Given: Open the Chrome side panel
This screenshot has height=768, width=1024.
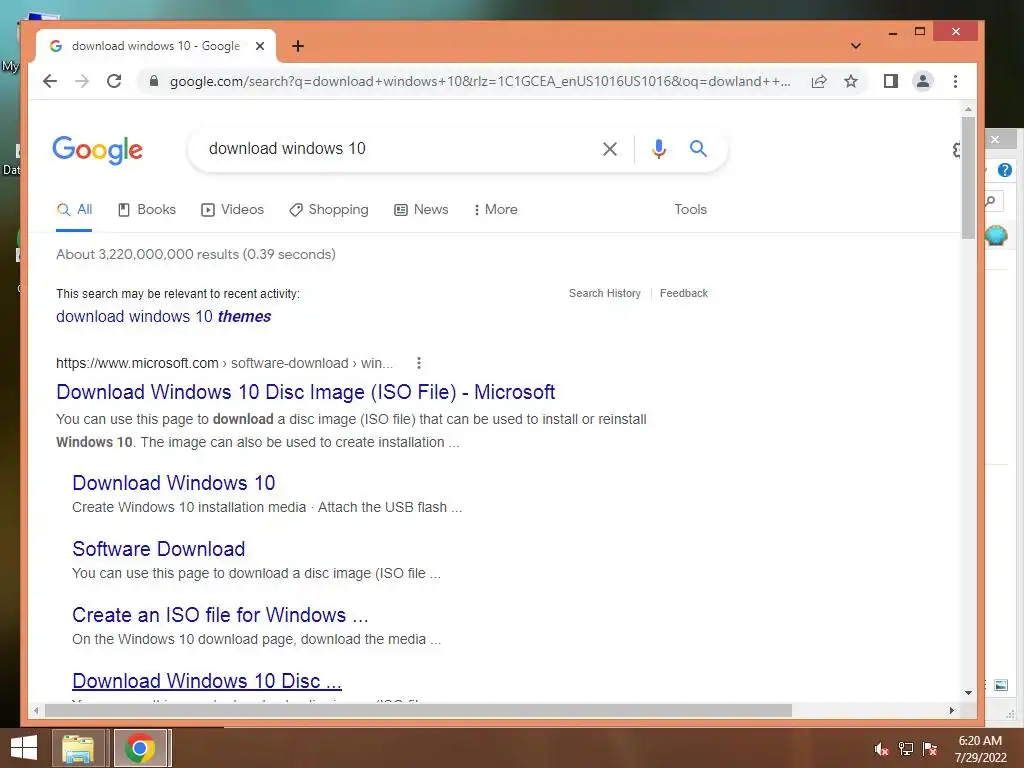Looking at the screenshot, I should point(891,81).
